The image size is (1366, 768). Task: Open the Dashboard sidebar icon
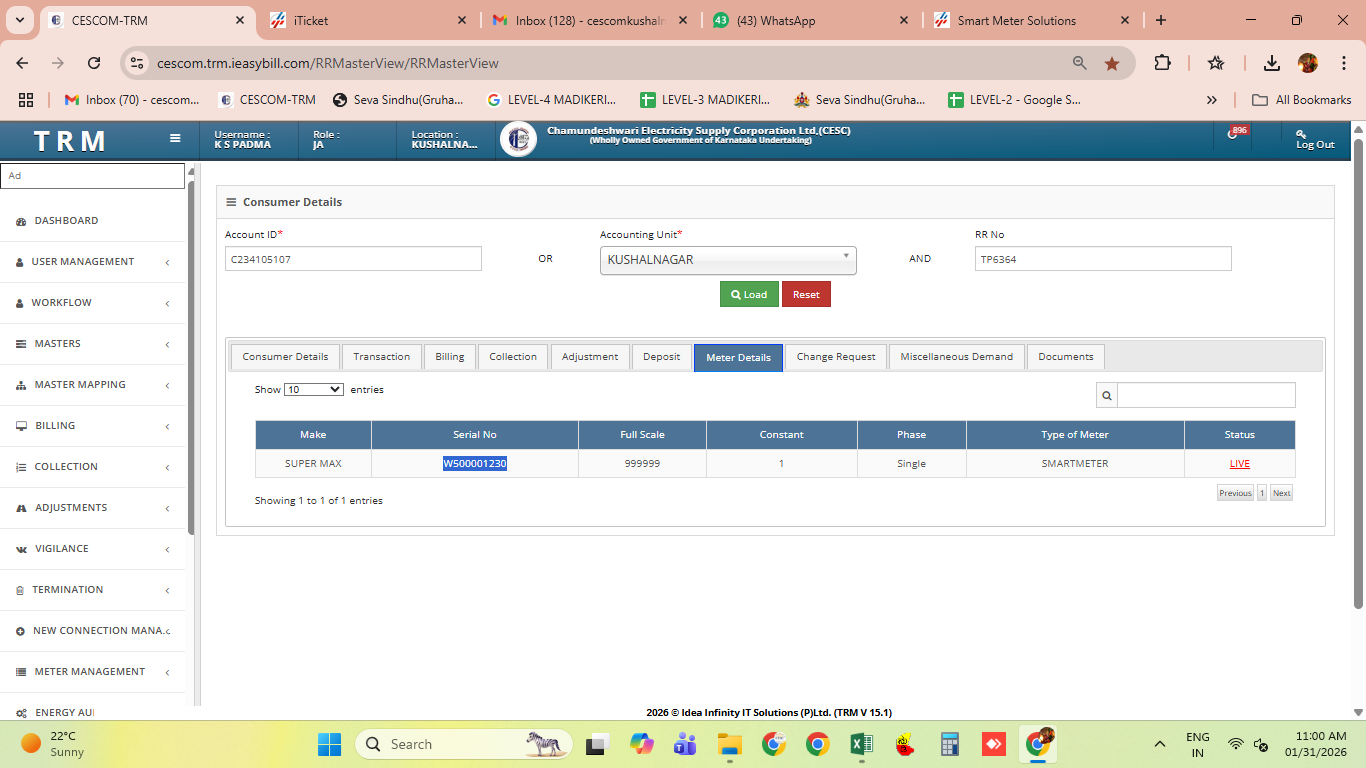[21, 221]
